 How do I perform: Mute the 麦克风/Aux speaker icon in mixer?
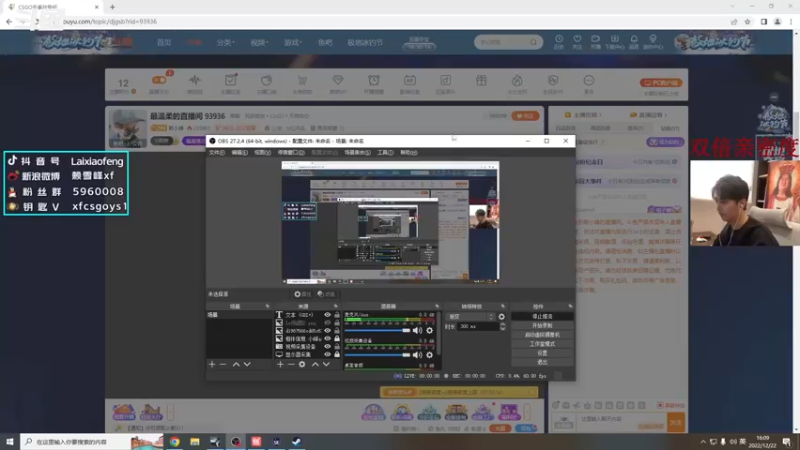417,331
